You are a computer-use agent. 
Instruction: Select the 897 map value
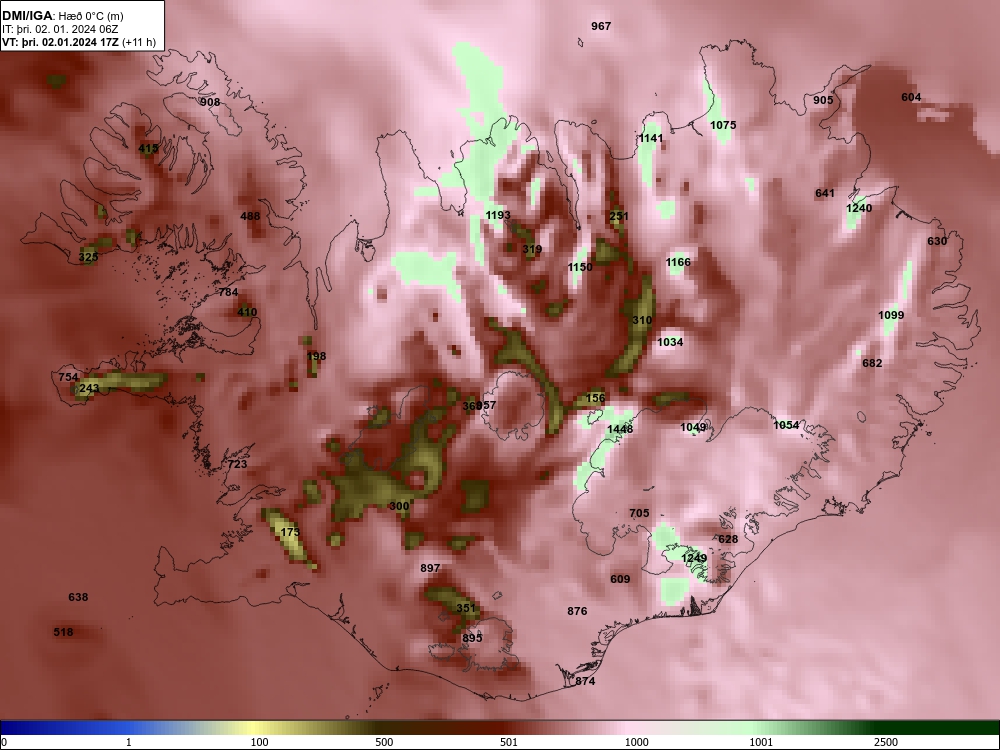click(430, 568)
